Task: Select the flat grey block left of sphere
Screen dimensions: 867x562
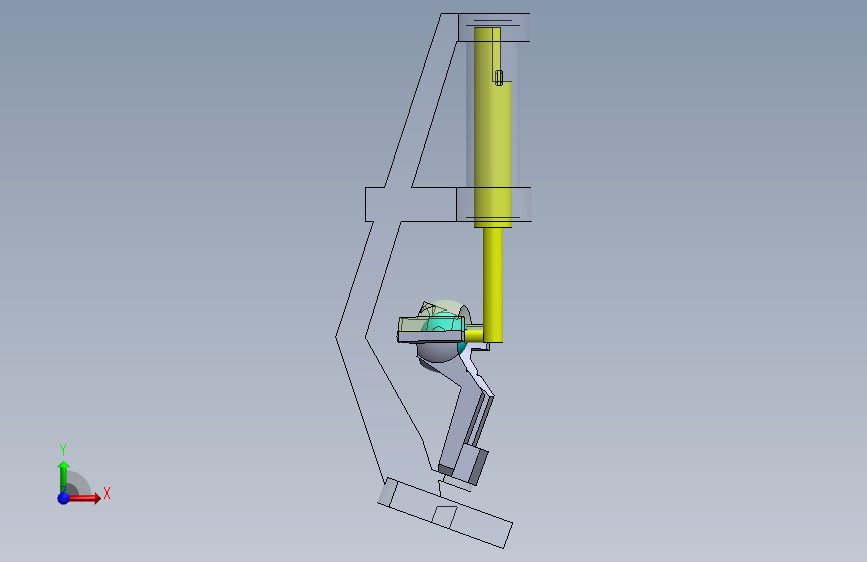Action: tap(430, 336)
